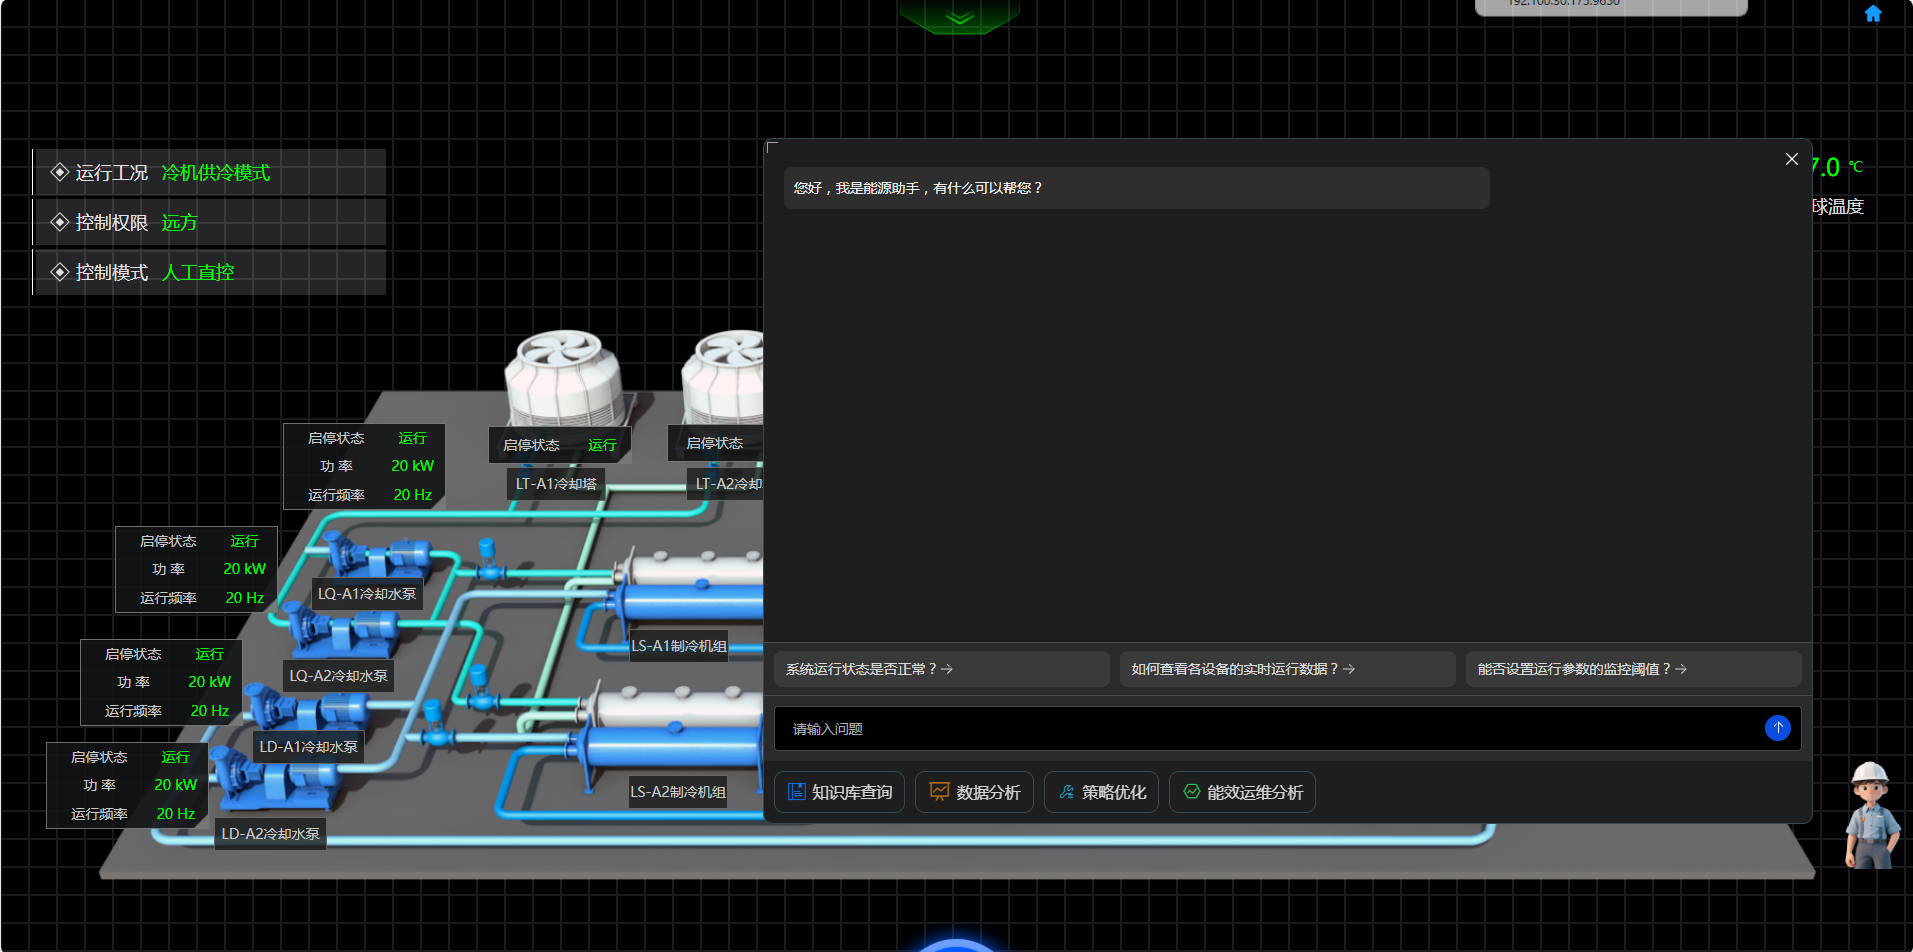Ask 能否设置运行参数的监控阈值 suggestion
1913x952 pixels.
pos(1633,669)
